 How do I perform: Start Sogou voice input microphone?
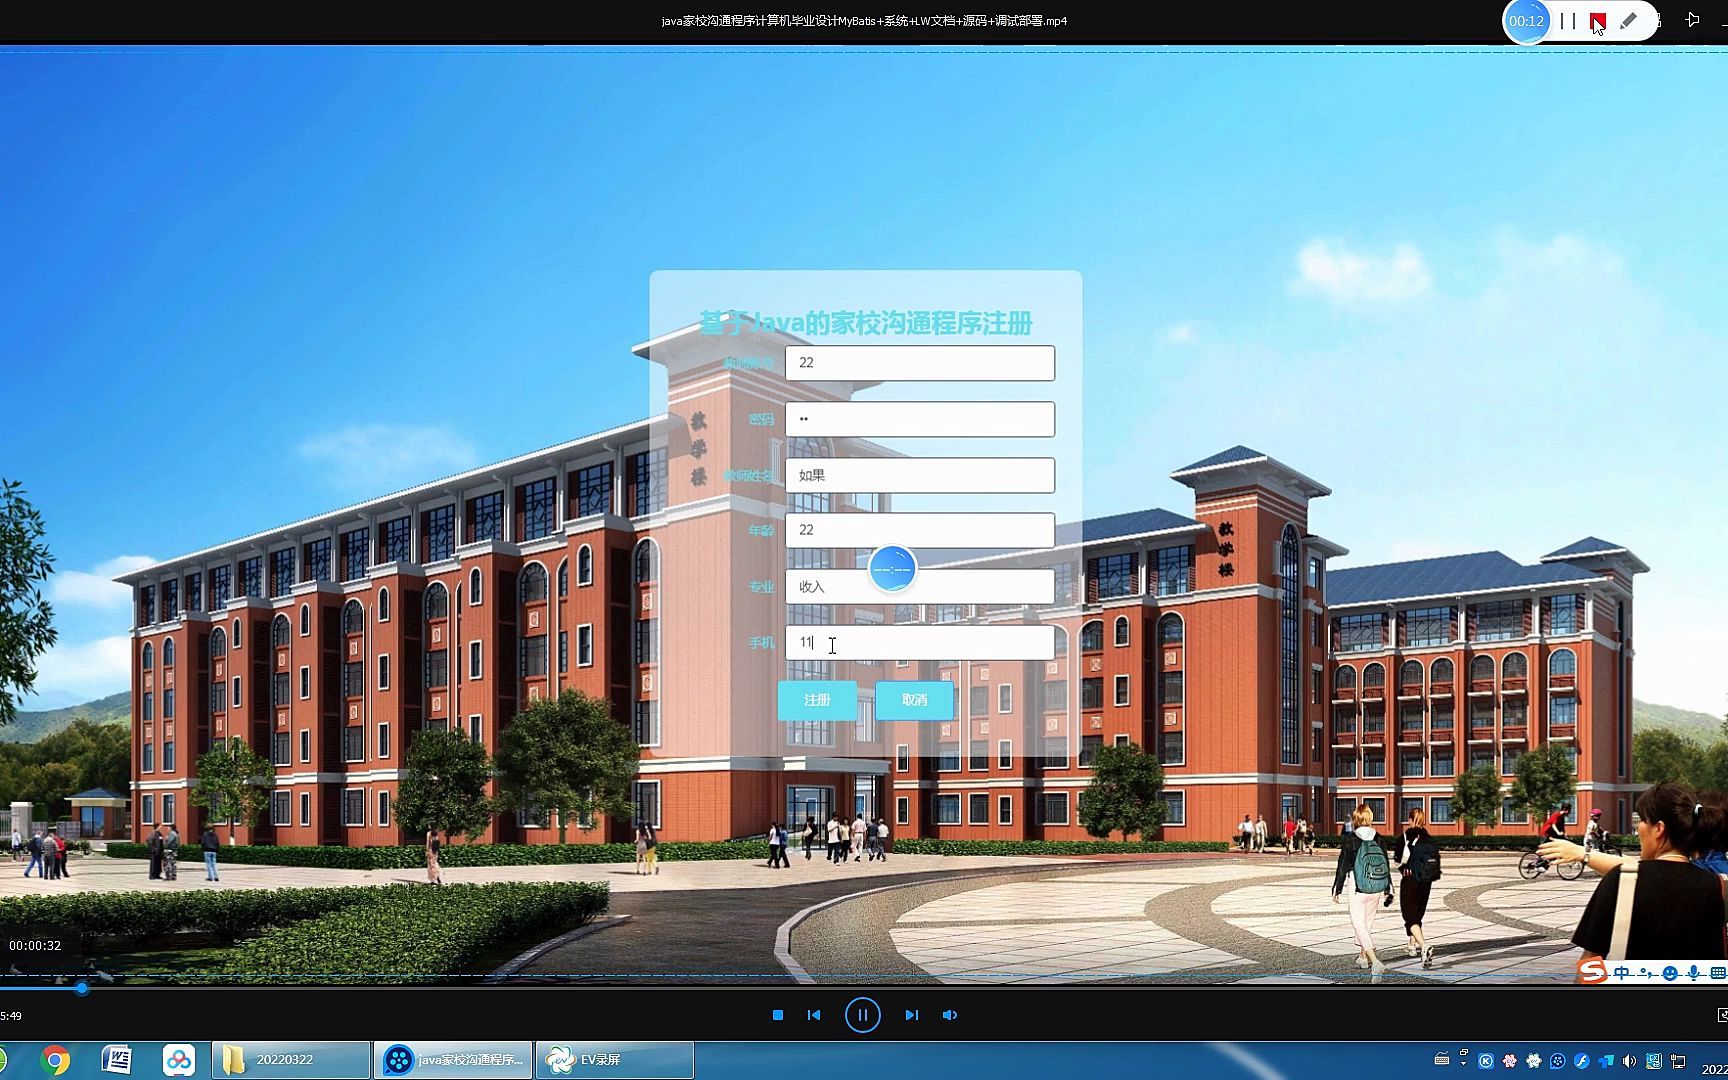click(1693, 973)
